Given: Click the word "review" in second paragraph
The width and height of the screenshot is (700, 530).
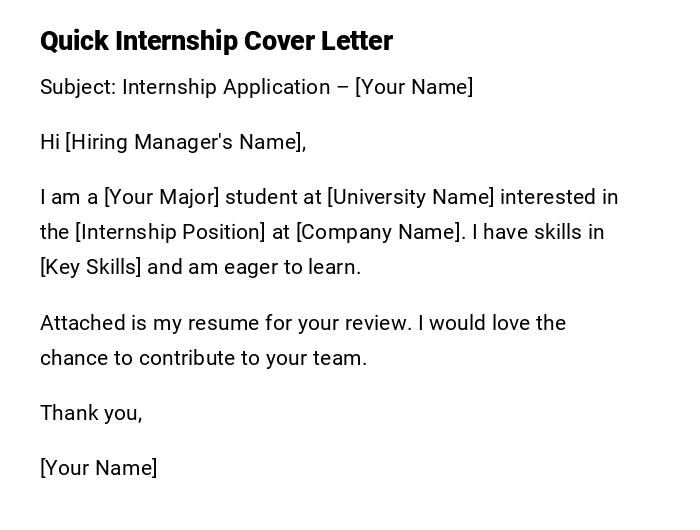Looking at the screenshot, I should 377,323.
